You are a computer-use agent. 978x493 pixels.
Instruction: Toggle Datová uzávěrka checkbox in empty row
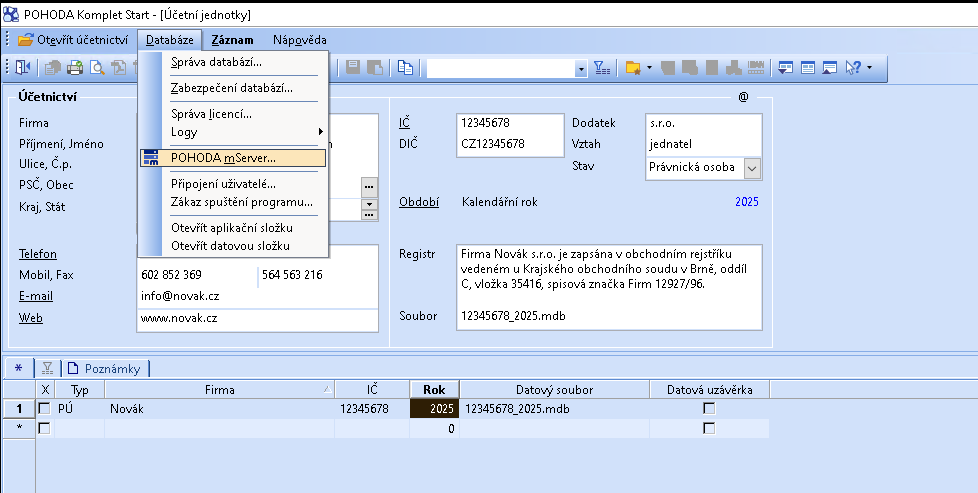tap(709, 429)
